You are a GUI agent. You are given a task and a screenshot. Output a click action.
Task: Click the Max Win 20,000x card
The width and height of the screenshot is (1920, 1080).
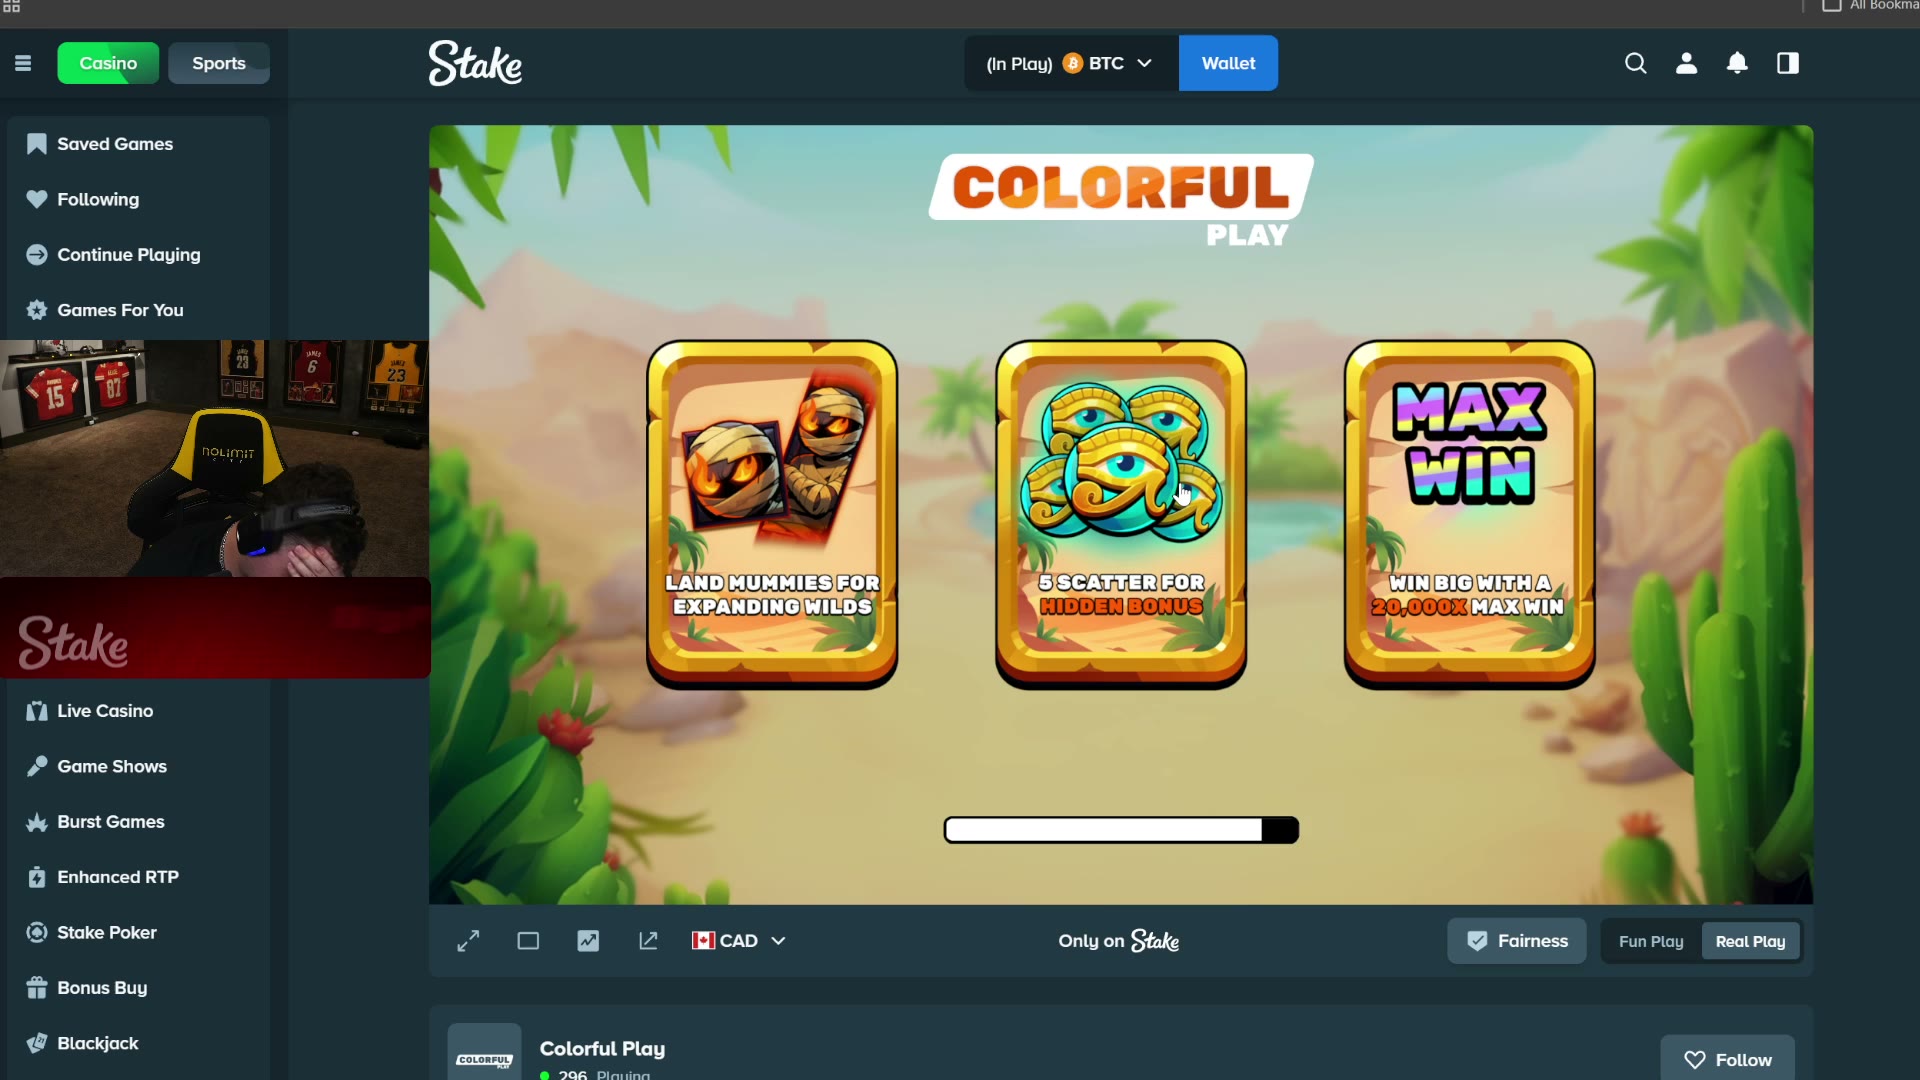(x=1469, y=514)
